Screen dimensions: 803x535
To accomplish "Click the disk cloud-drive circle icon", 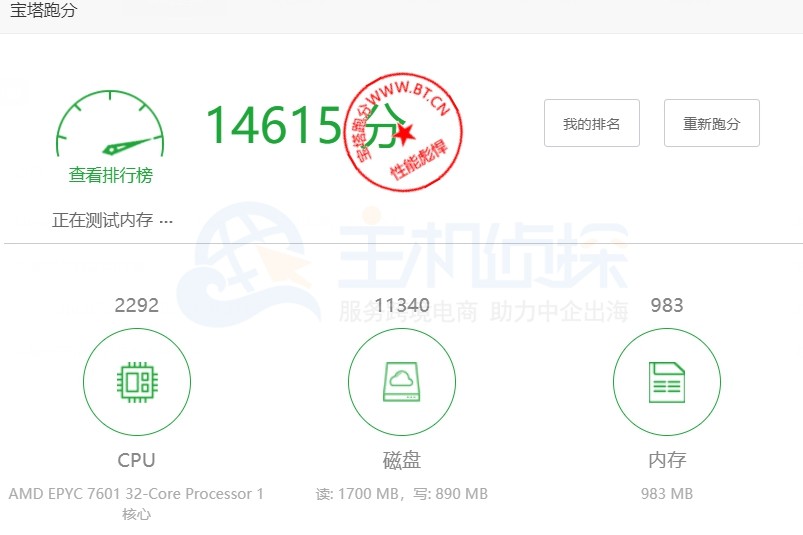I will point(402,382).
